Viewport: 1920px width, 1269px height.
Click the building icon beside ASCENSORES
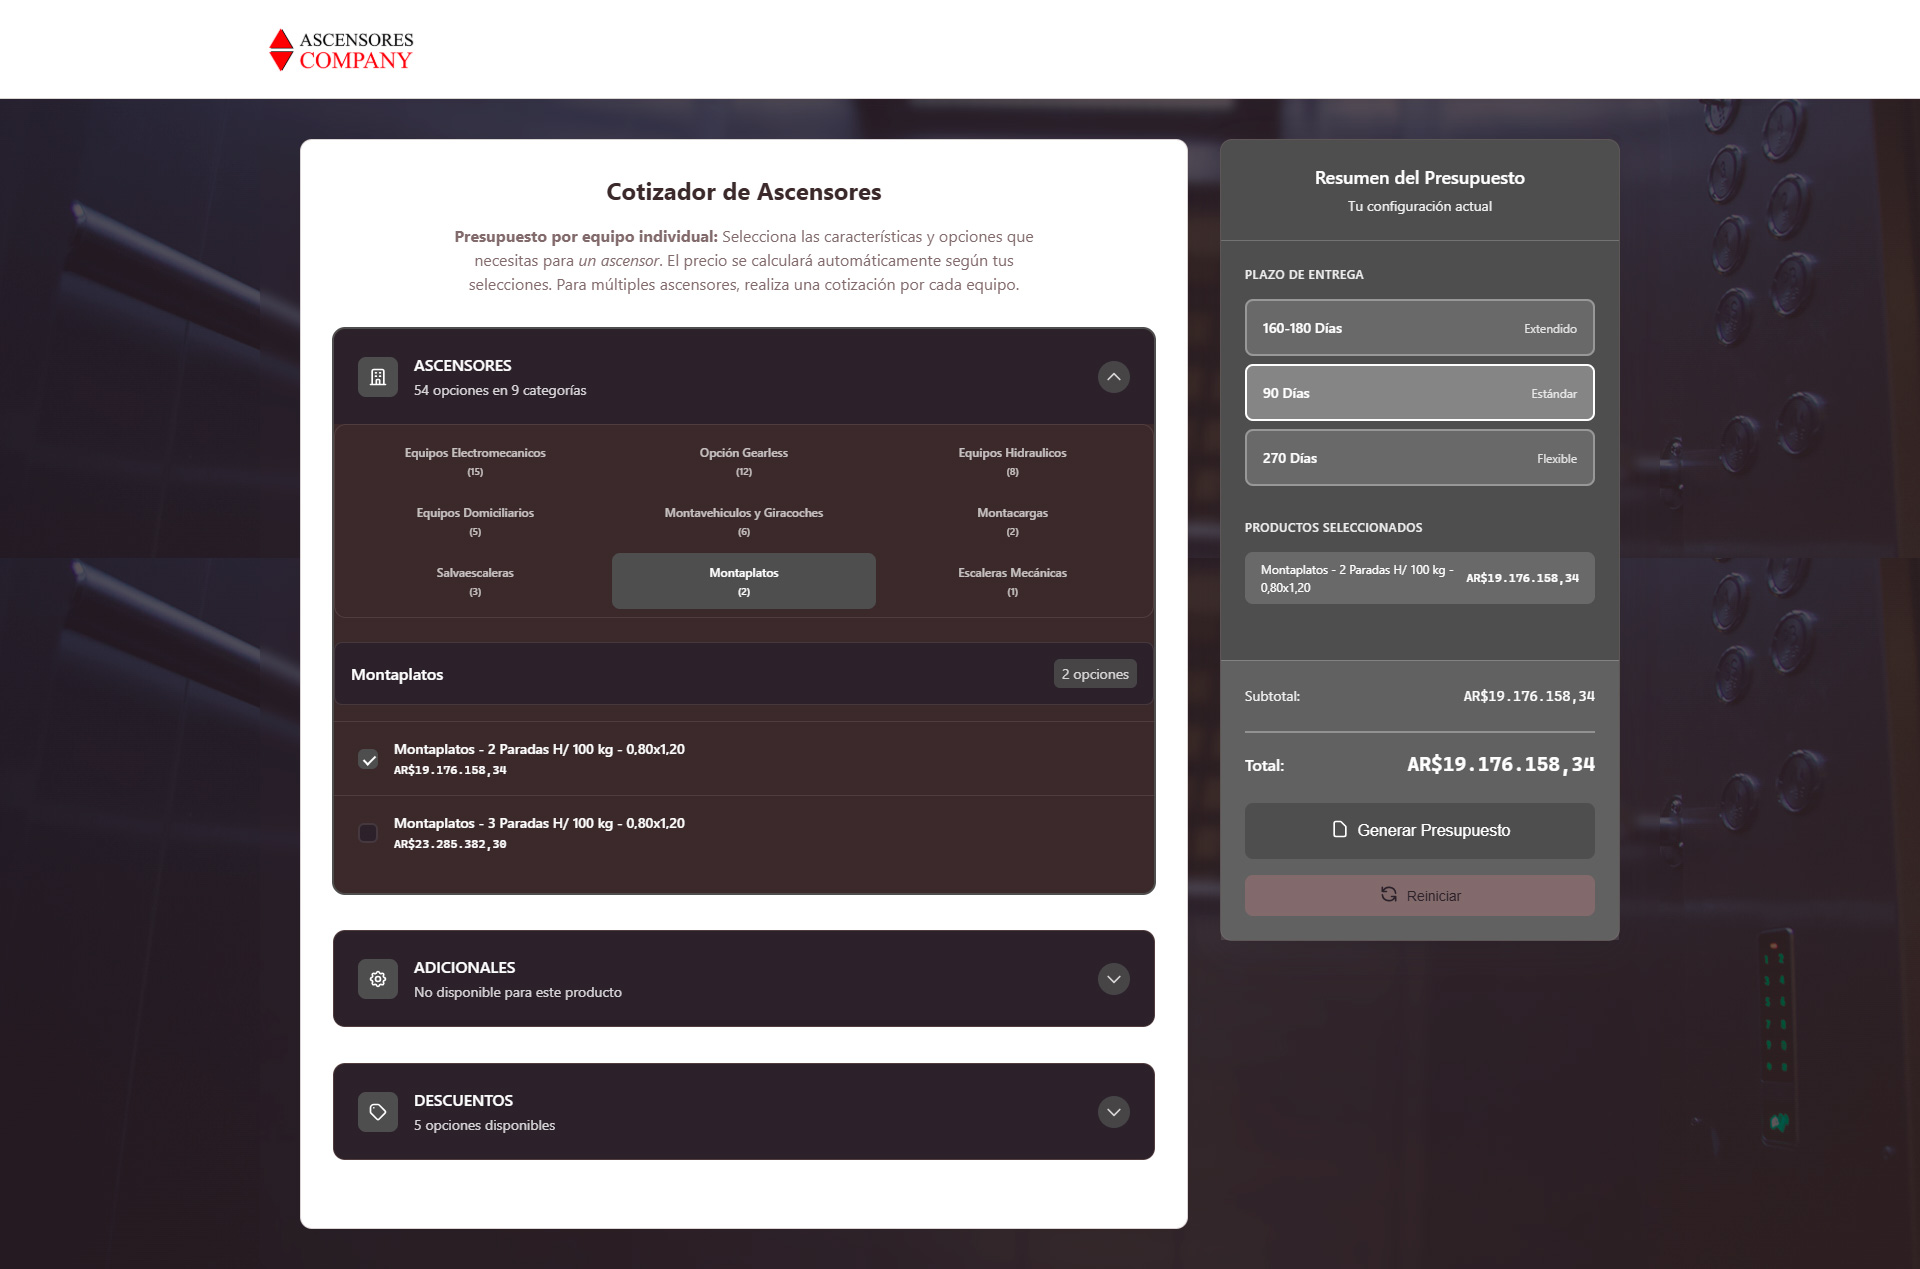point(378,377)
